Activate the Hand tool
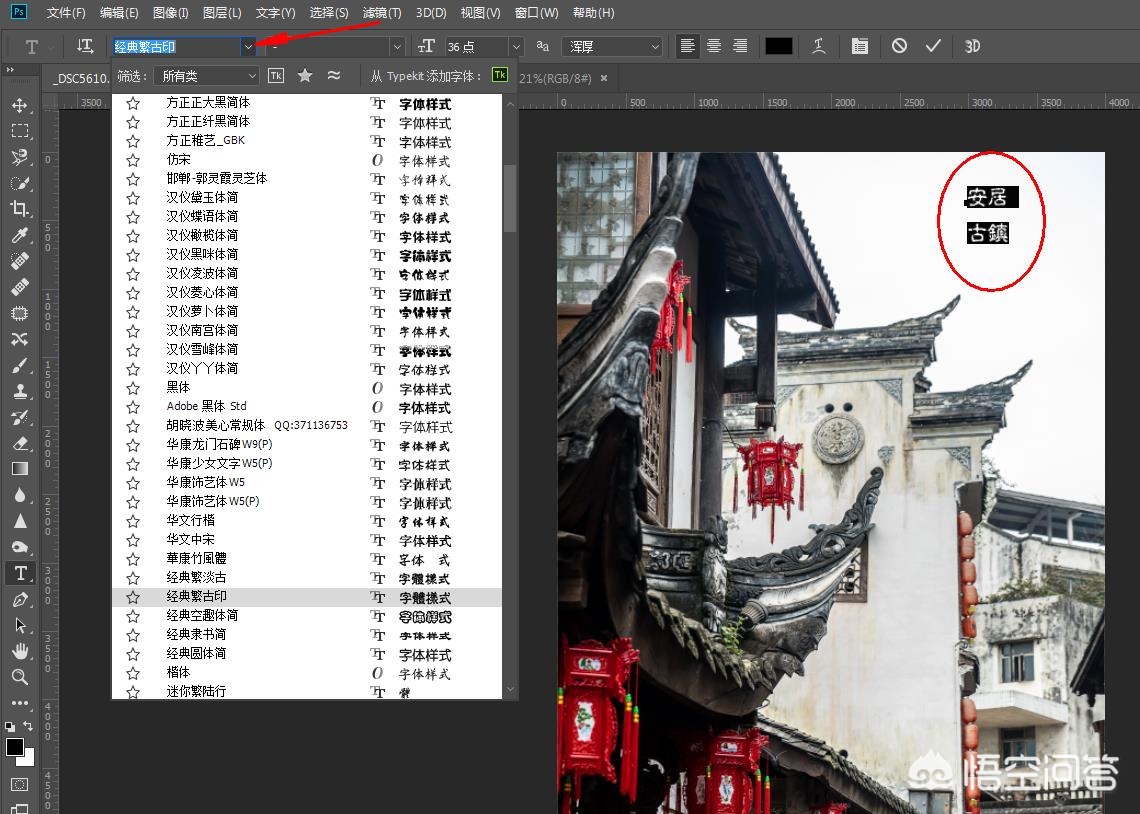Screen dimensions: 1140x814 pyautogui.click(x=19, y=651)
